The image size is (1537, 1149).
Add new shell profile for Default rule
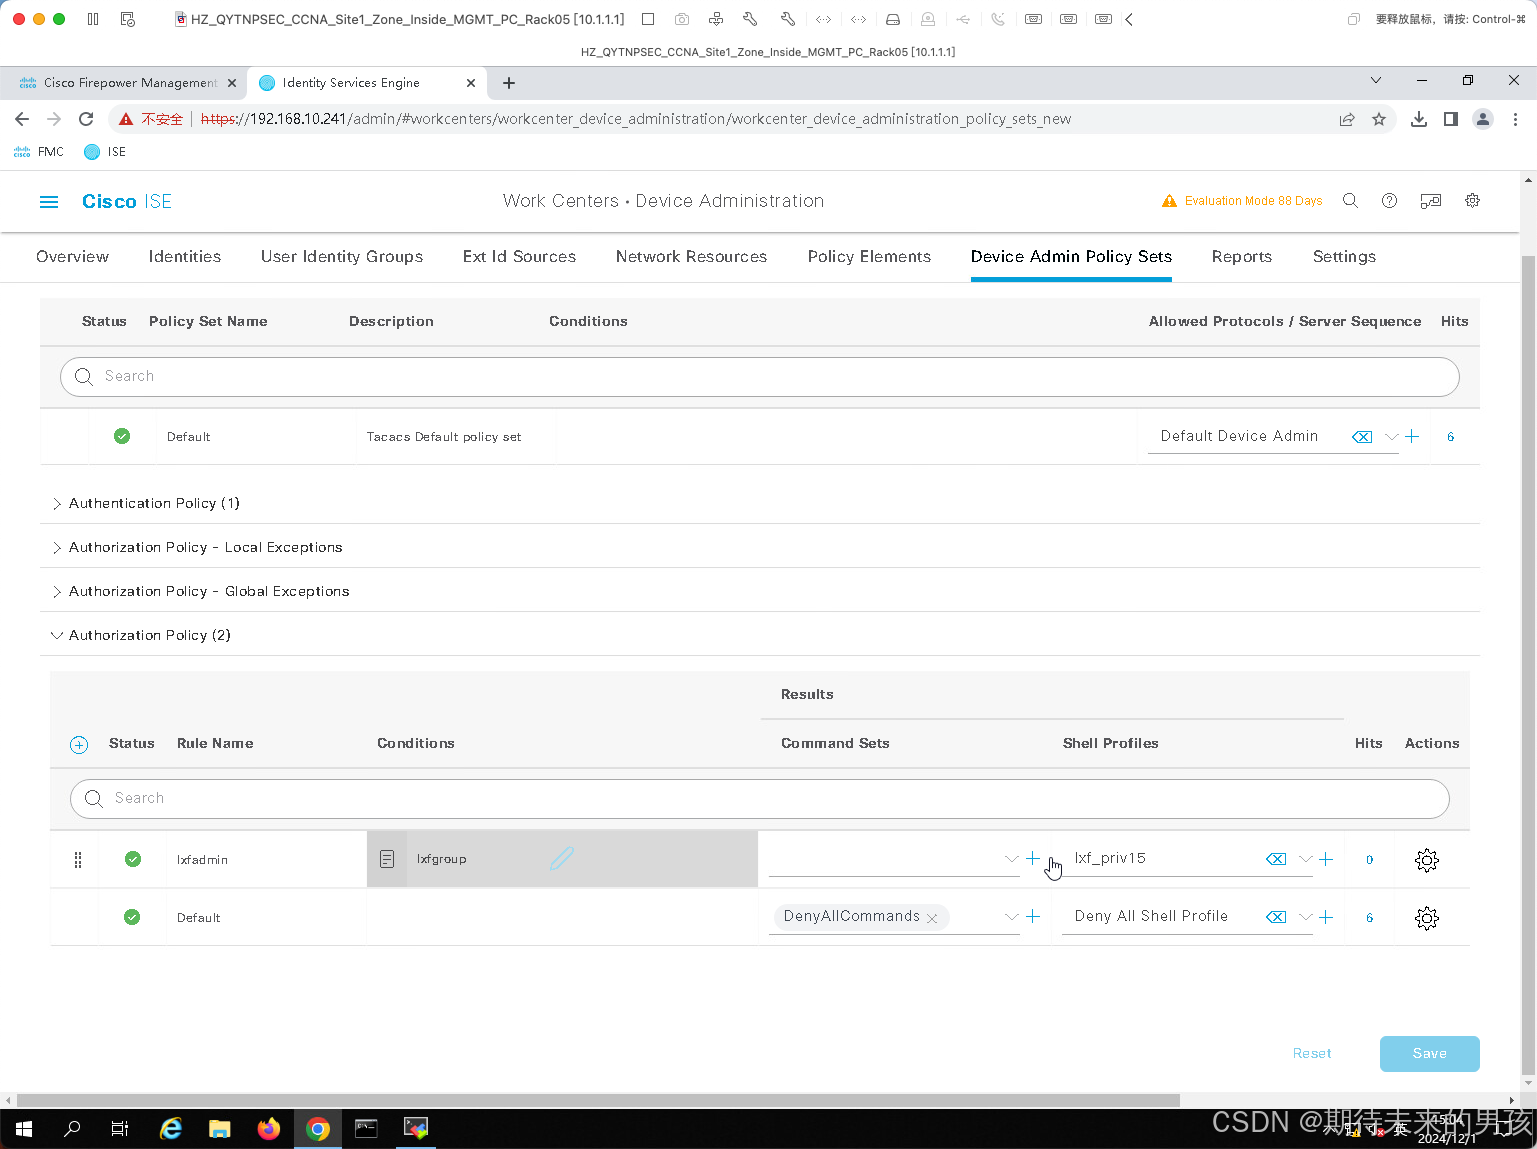click(x=1326, y=917)
